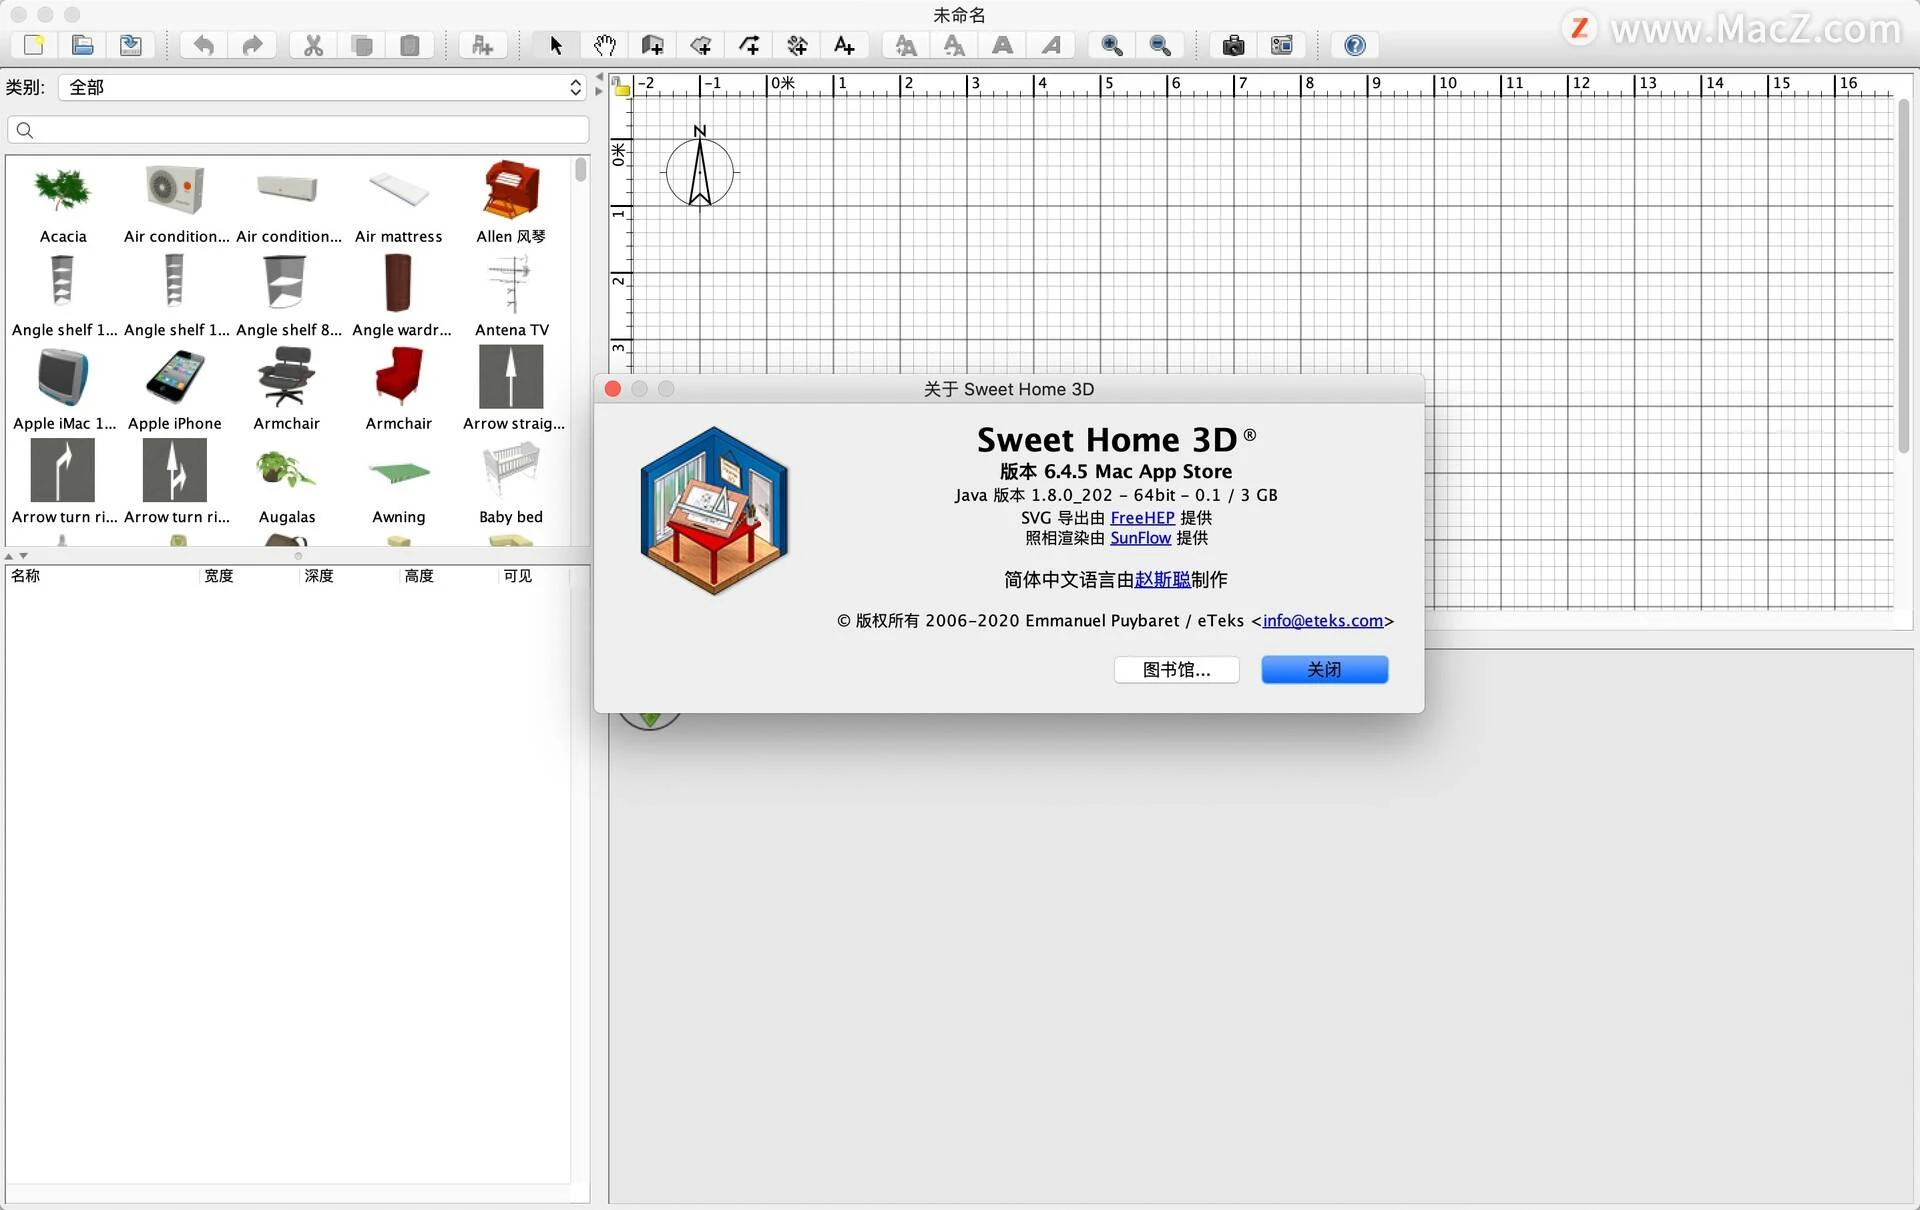Click the Create photo camera icon
The image size is (1920, 1210).
[1233, 45]
